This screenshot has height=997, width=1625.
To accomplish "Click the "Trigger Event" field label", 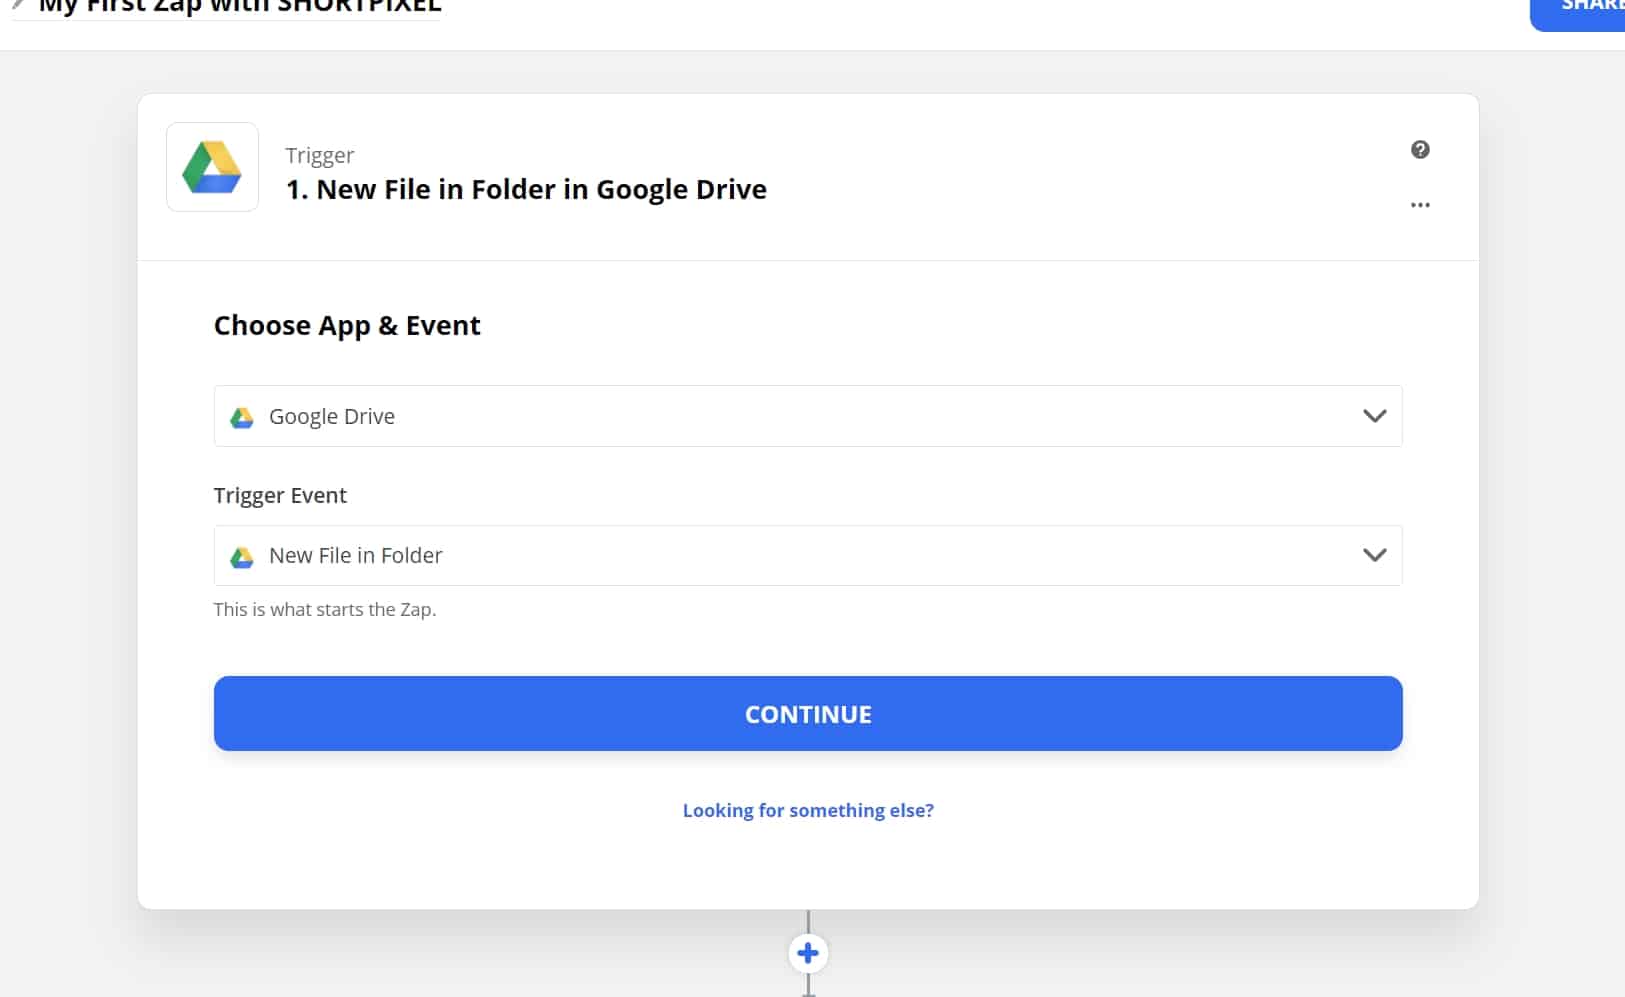I will (280, 495).
